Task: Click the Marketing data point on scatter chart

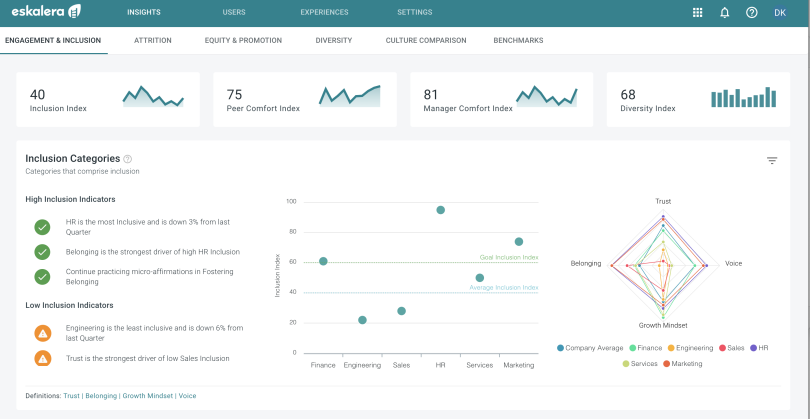Action: (x=519, y=242)
